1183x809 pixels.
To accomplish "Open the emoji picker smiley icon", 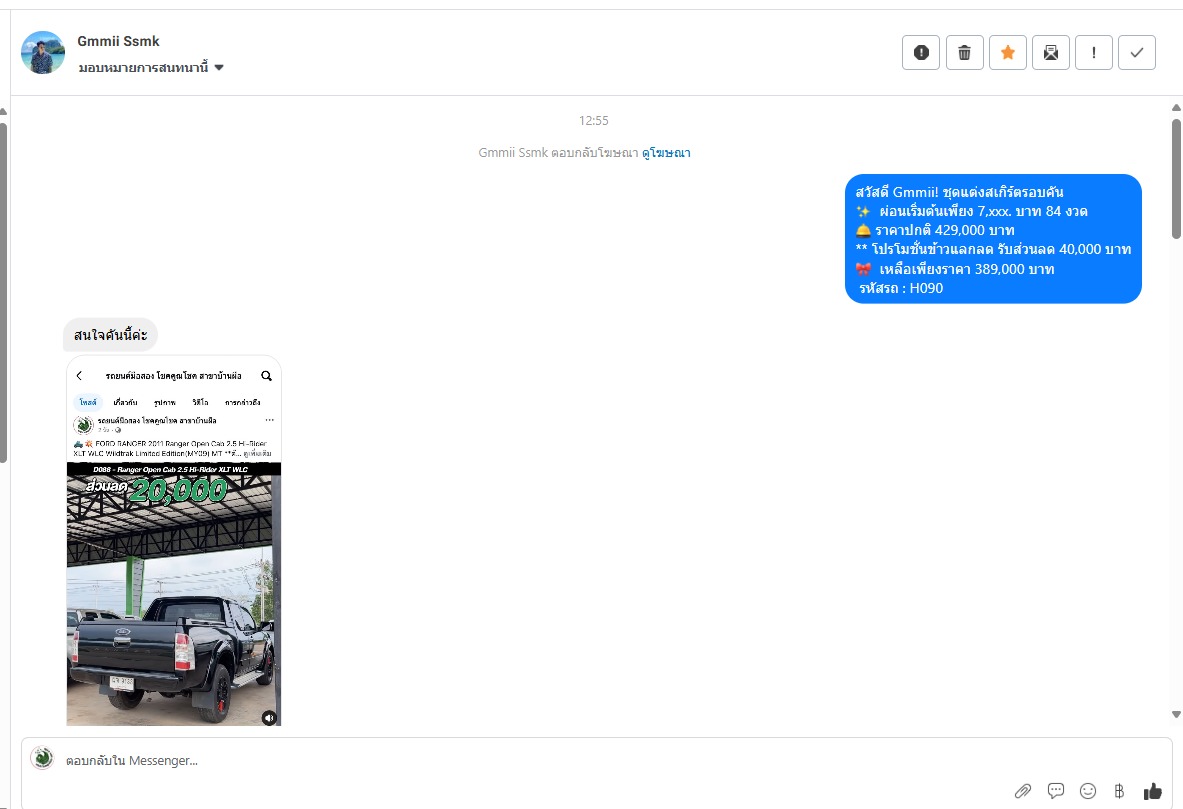I will coord(1087,790).
